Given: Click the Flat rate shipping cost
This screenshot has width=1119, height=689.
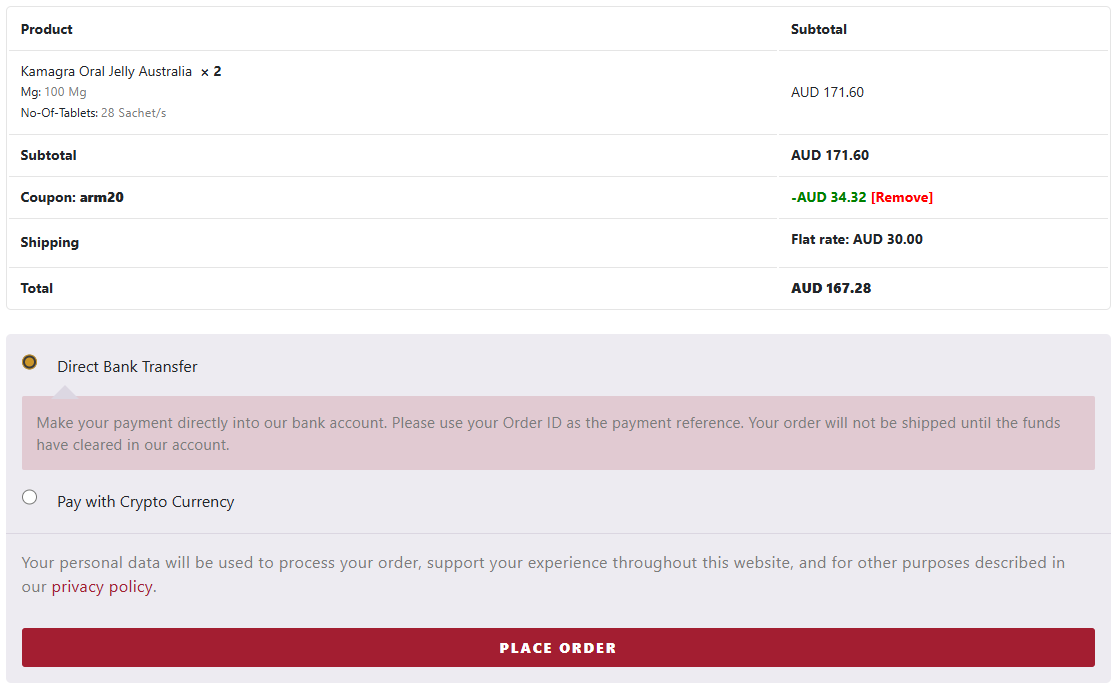Looking at the screenshot, I should (857, 239).
